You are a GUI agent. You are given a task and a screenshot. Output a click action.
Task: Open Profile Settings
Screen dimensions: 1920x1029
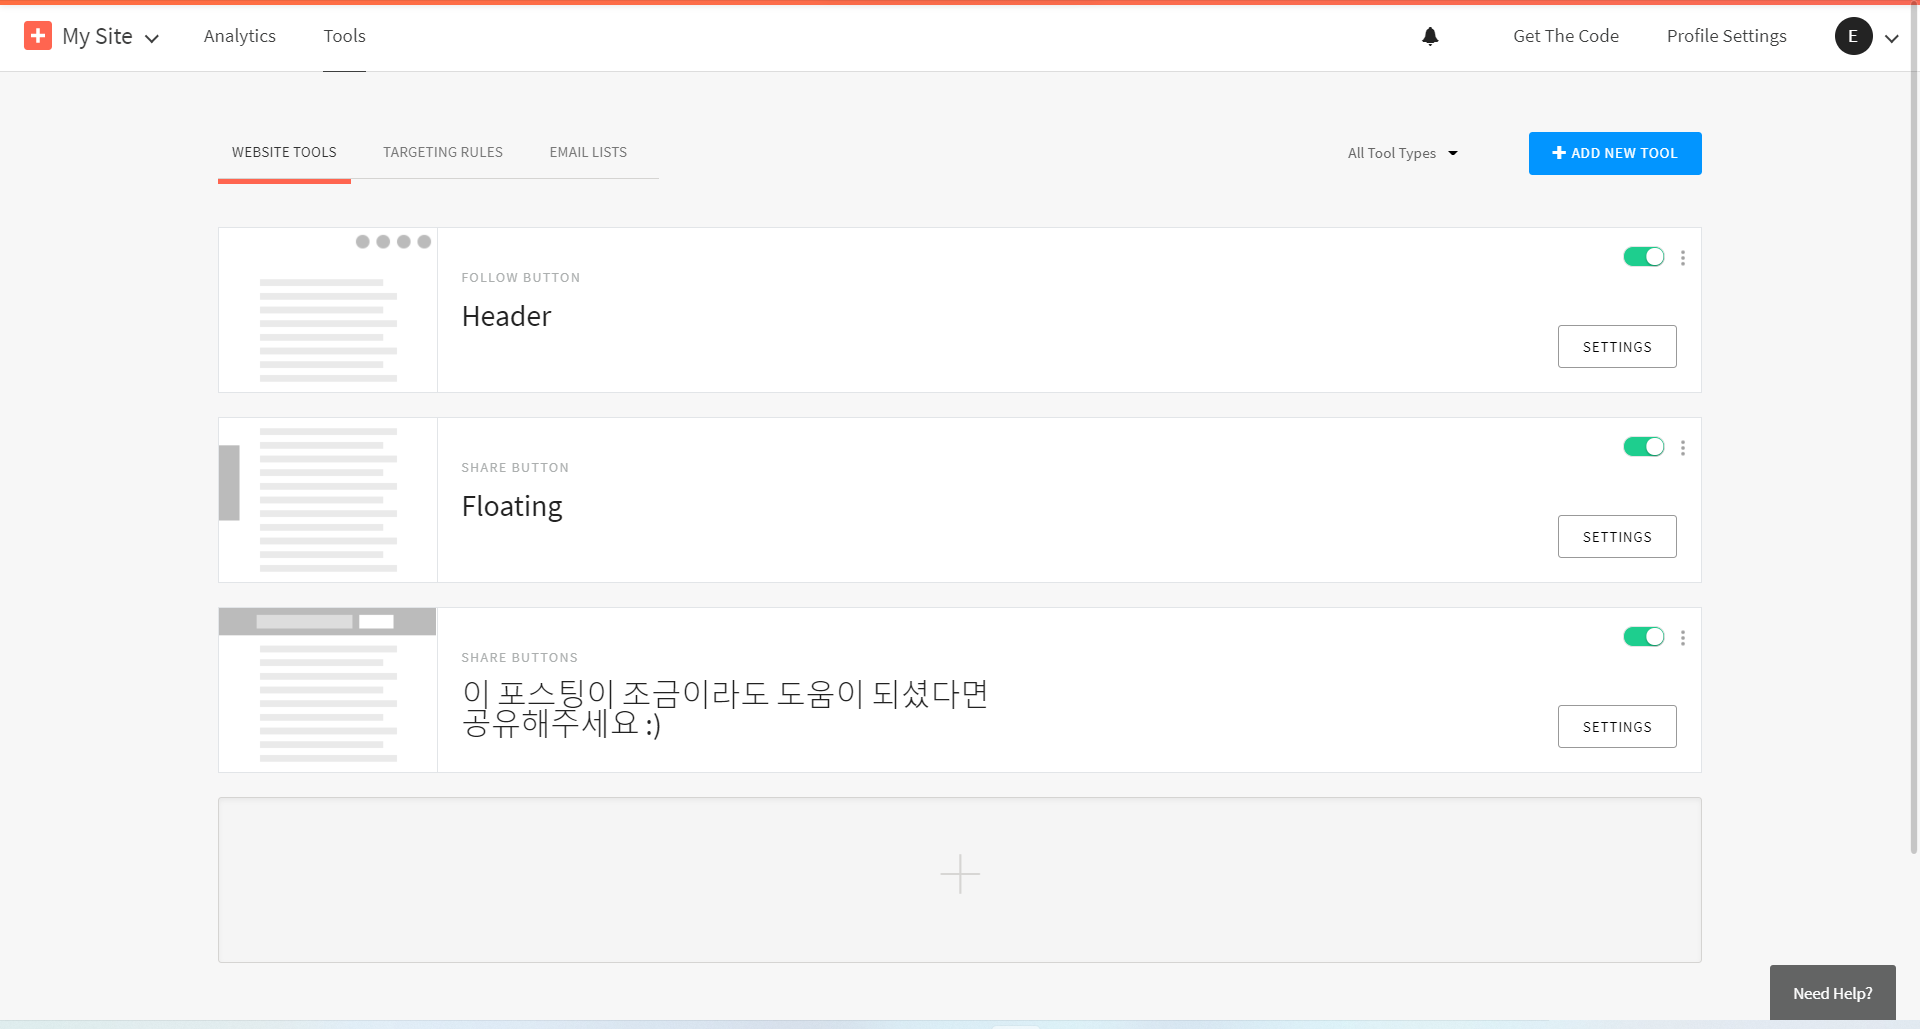pyautogui.click(x=1726, y=36)
